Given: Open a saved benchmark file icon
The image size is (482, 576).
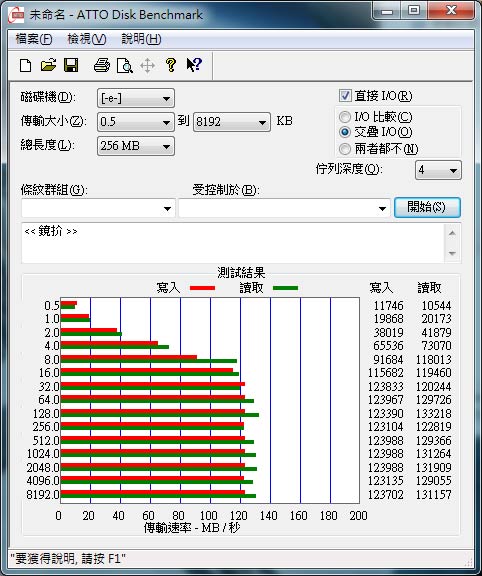Looking at the screenshot, I should click(48, 65).
